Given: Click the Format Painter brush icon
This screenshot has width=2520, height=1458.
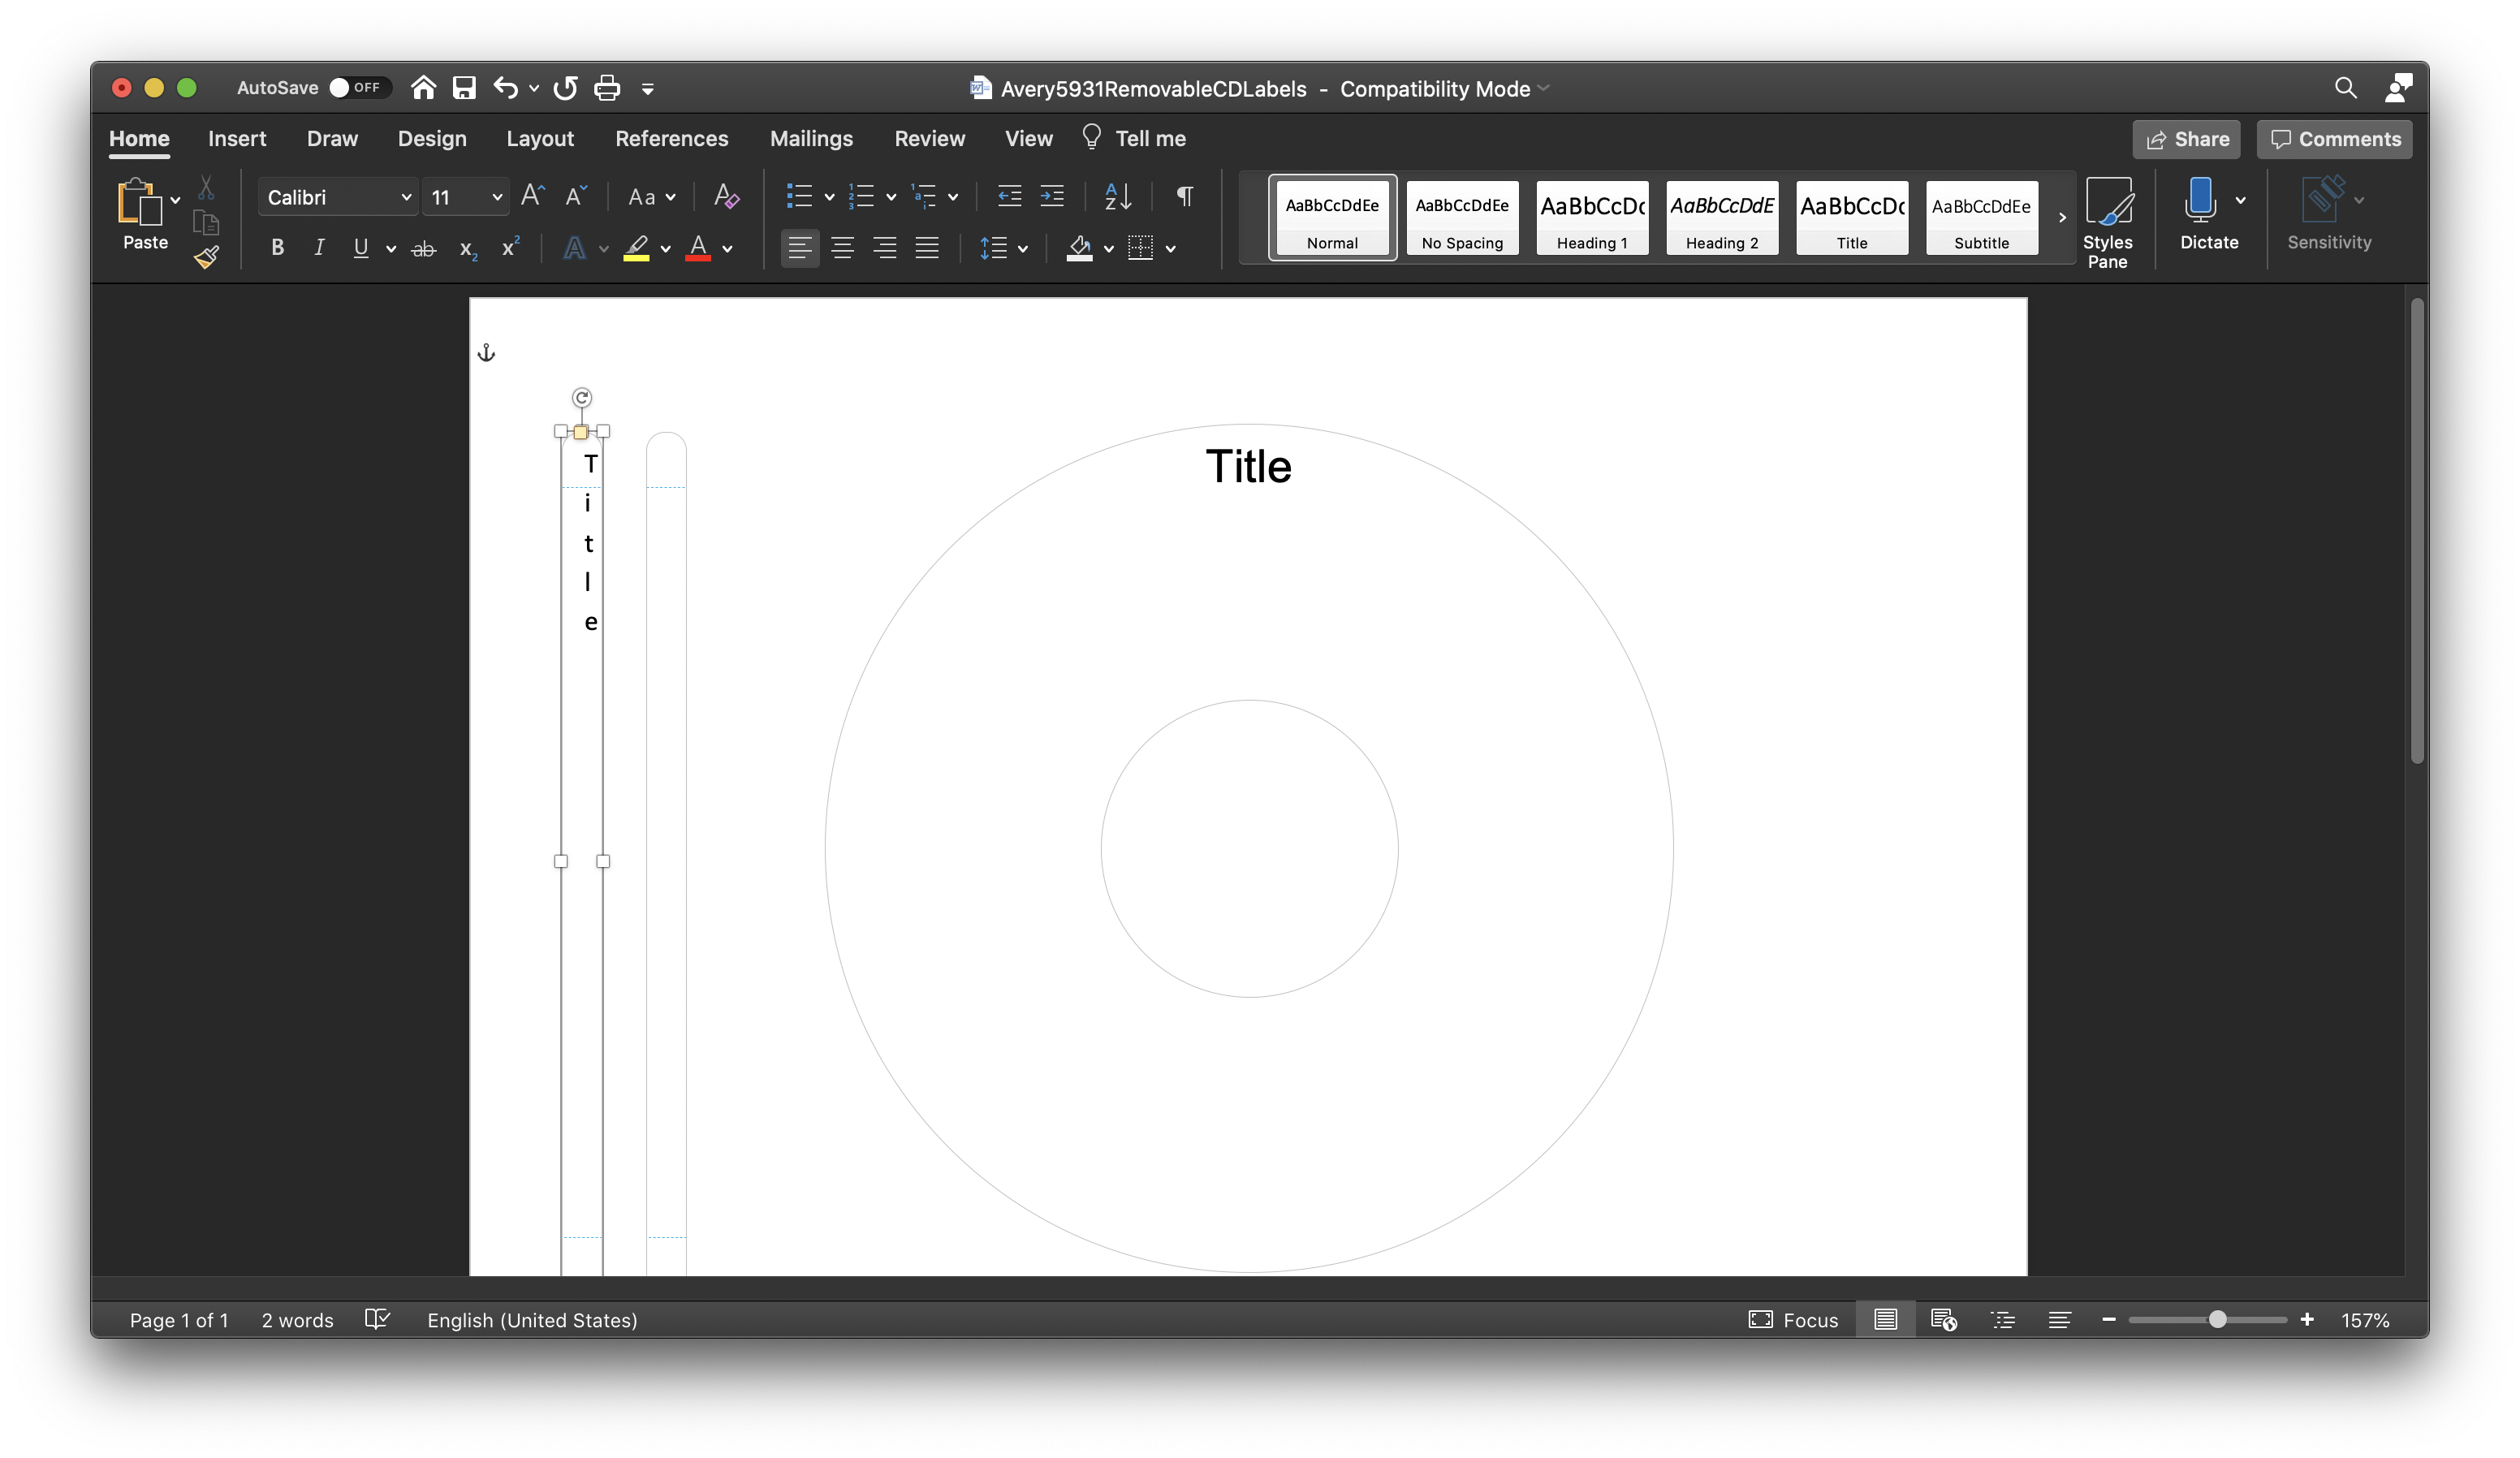Looking at the screenshot, I should pyautogui.click(x=206, y=258).
